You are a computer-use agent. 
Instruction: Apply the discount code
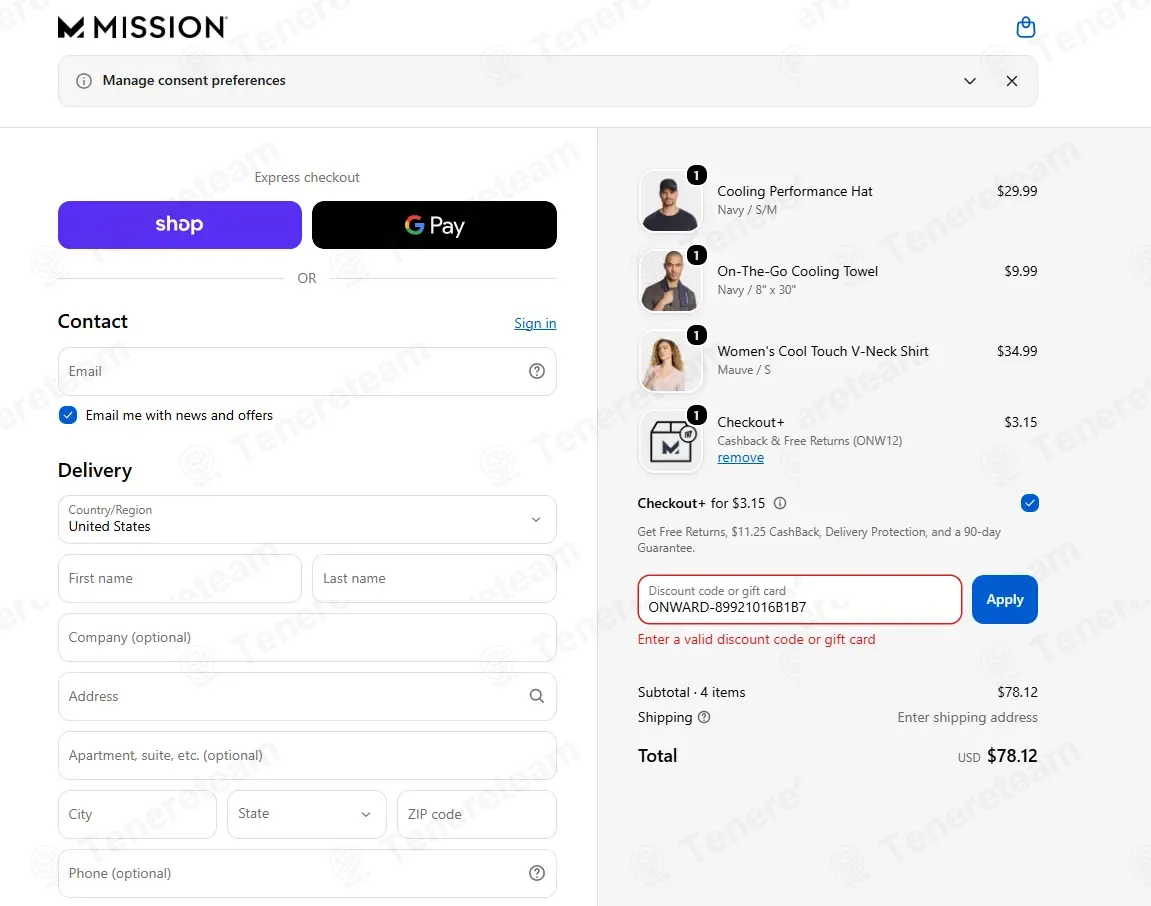coord(1004,599)
